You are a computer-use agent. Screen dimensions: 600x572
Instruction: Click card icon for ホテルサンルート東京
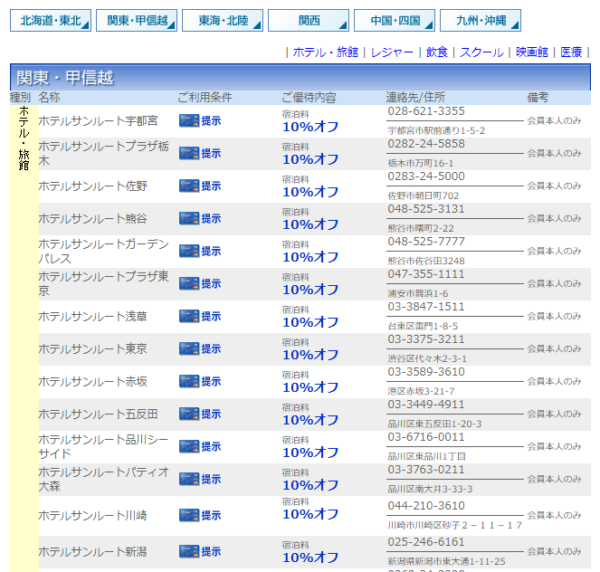[189, 349]
